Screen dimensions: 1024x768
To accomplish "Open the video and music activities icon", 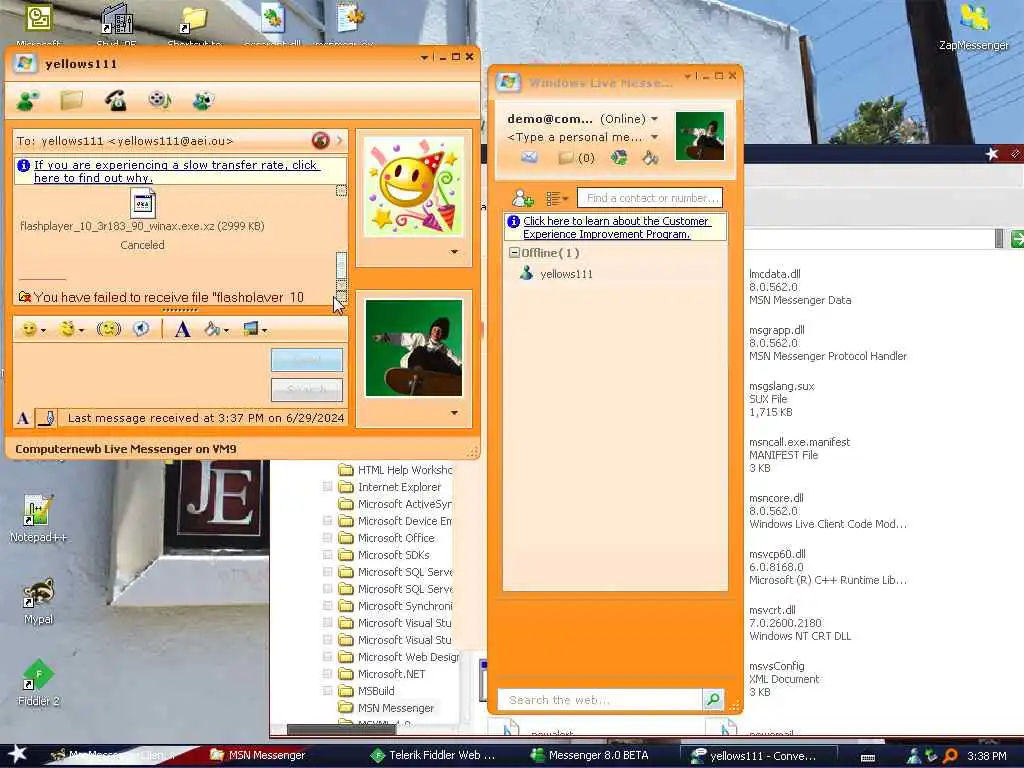I will tap(159, 100).
